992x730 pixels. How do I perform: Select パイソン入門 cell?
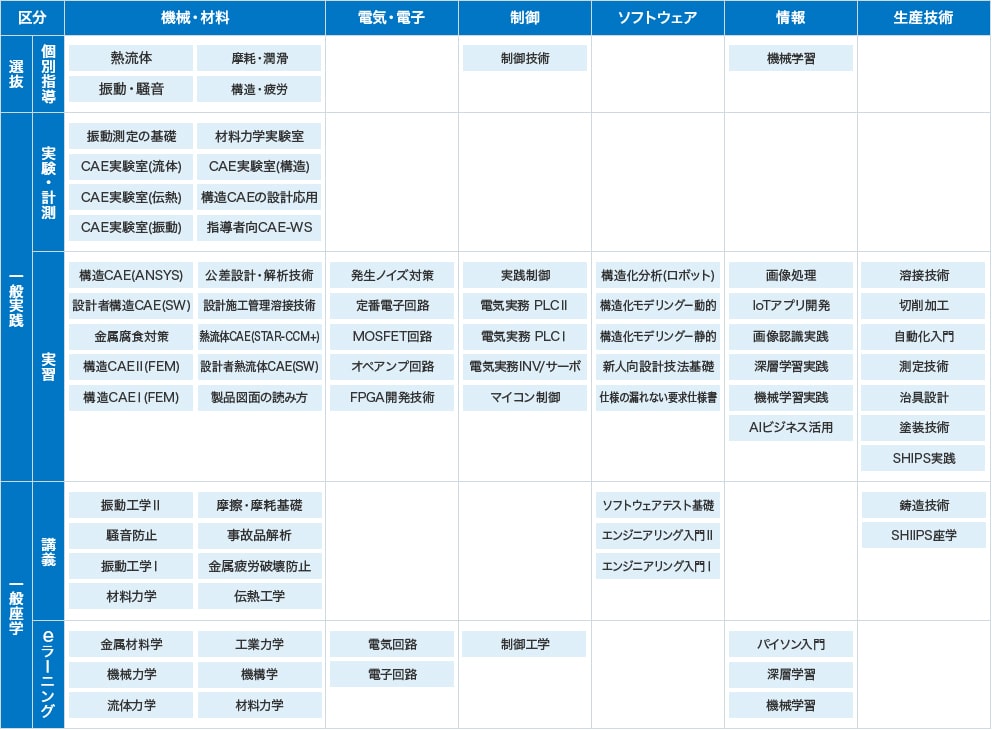click(791, 644)
